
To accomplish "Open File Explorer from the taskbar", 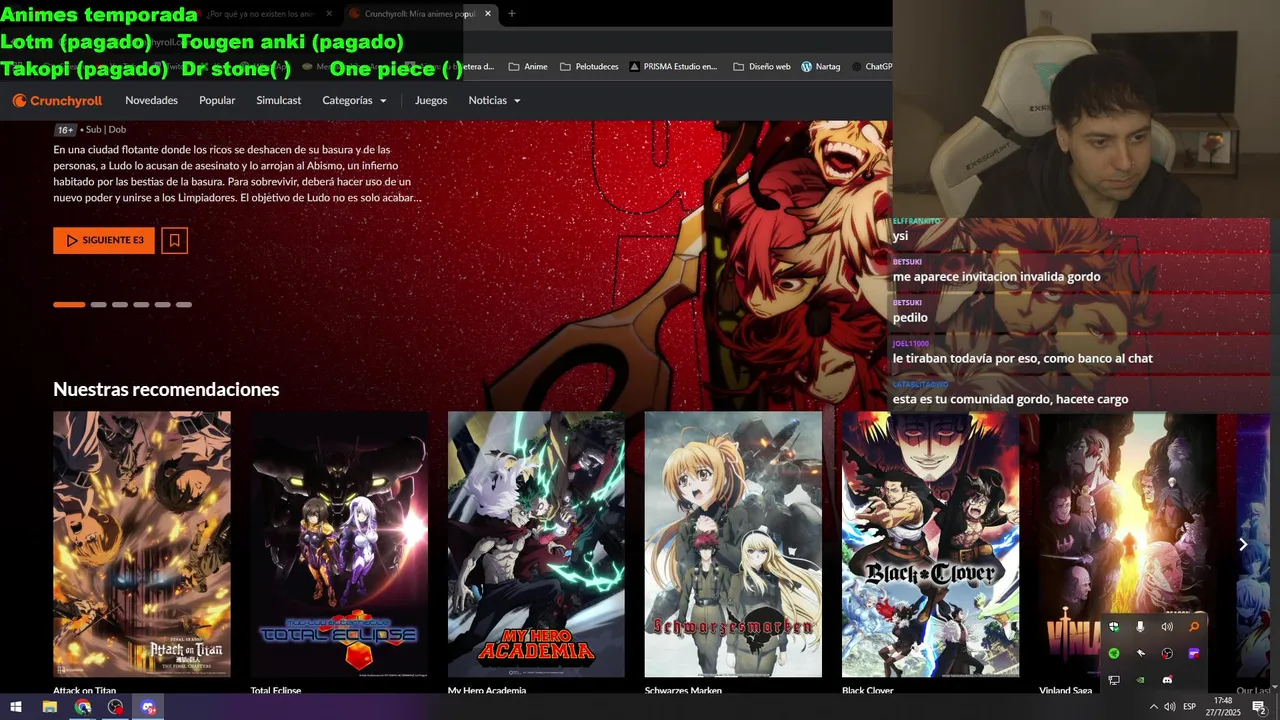I will (x=49, y=707).
